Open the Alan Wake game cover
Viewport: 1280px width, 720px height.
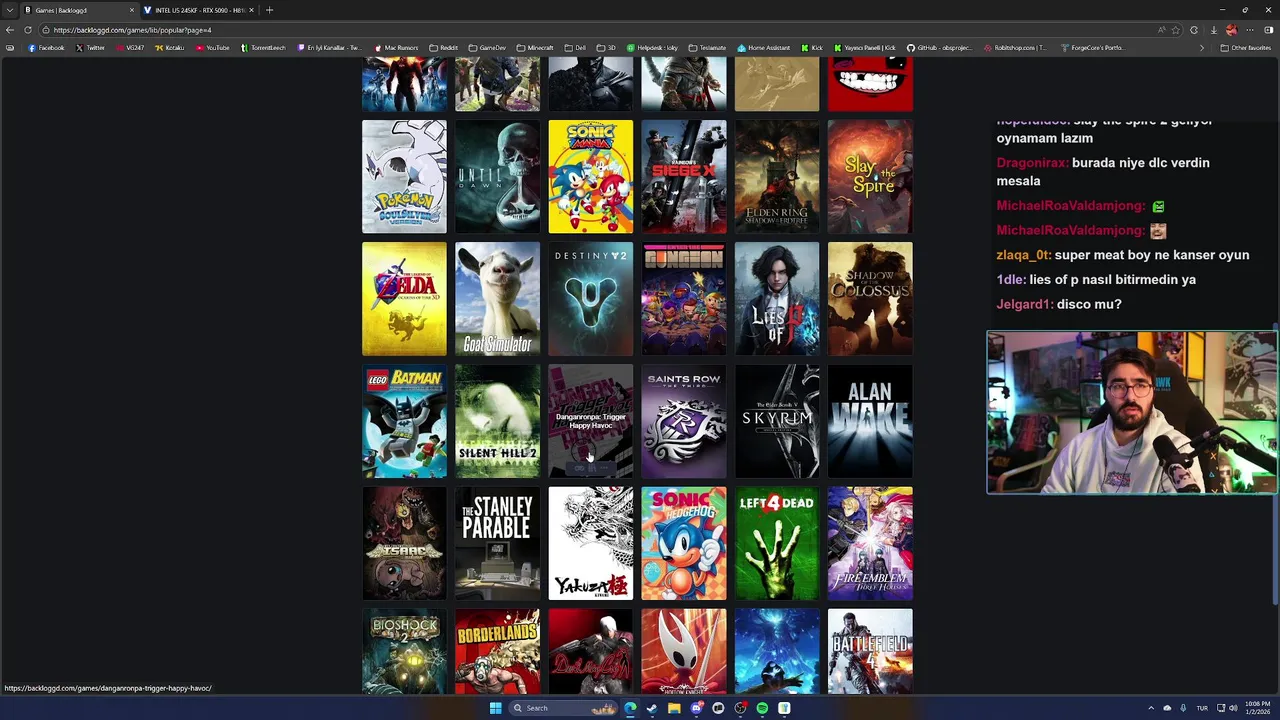point(870,421)
